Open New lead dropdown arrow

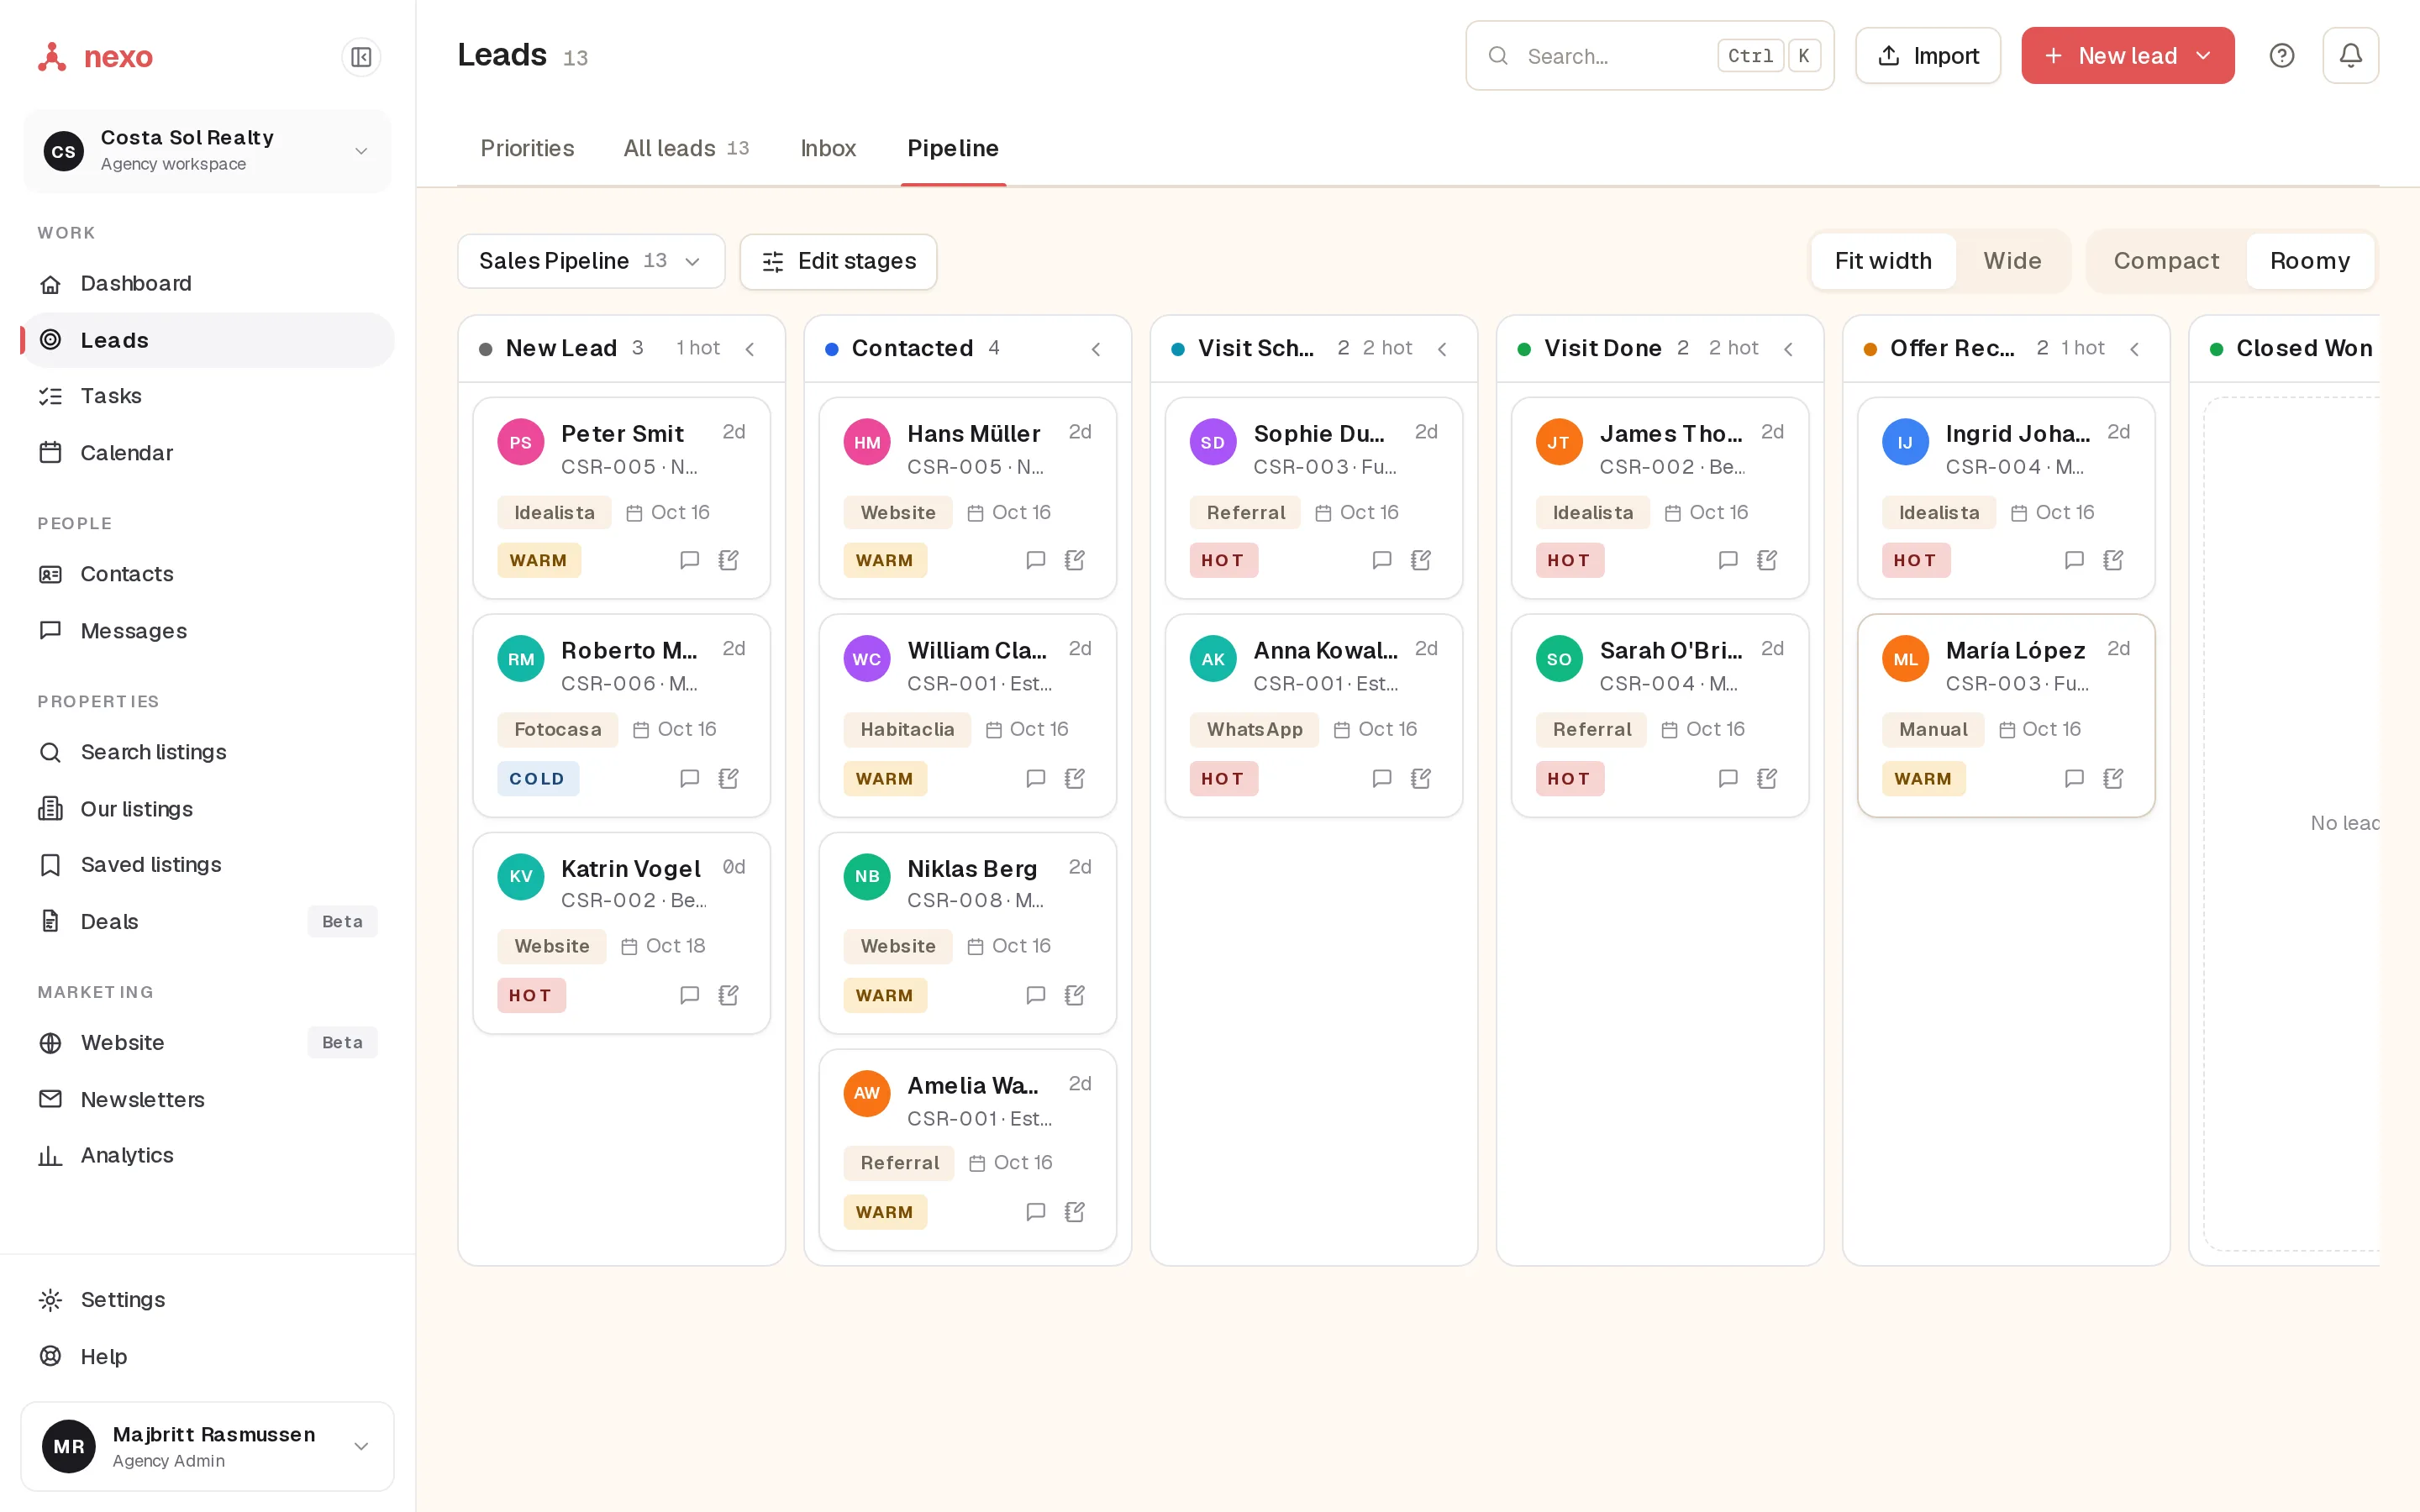[2203, 56]
